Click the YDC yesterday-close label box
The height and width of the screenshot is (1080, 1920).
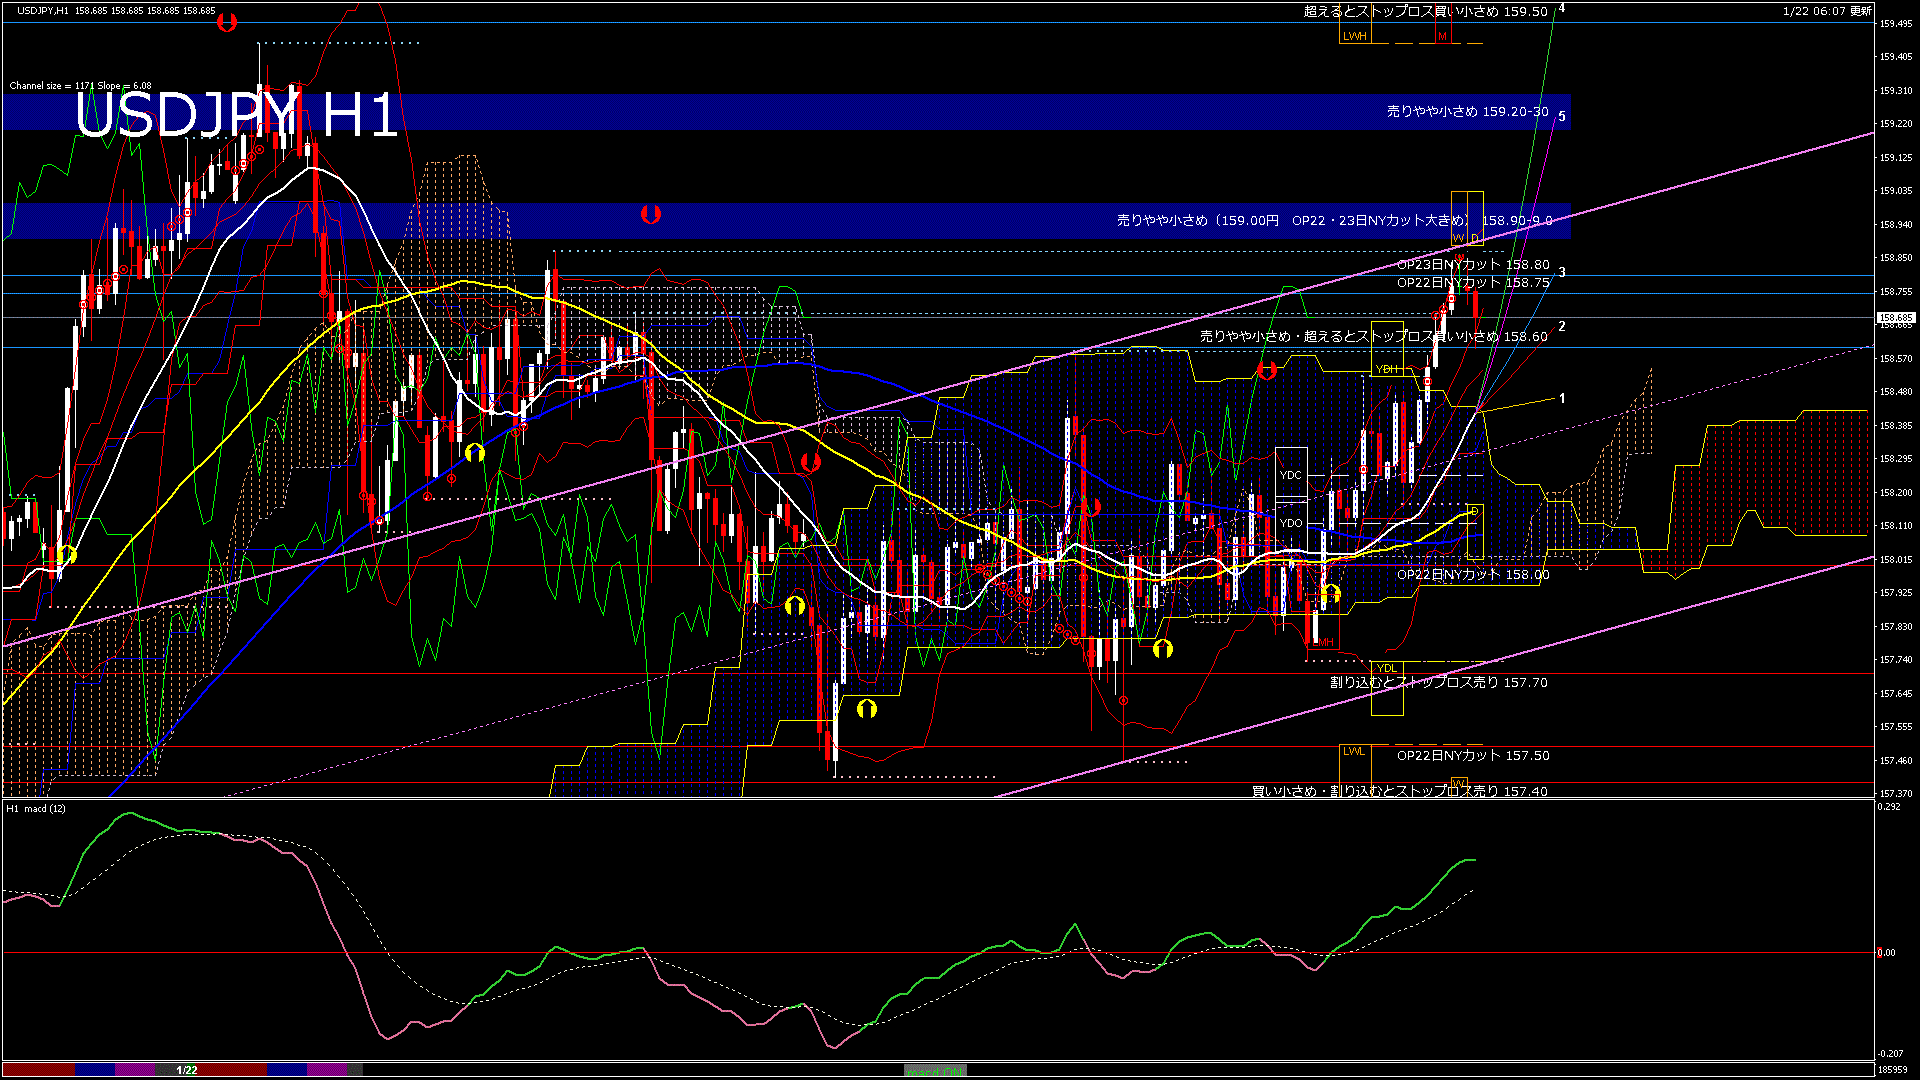(x=1291, y=476)
